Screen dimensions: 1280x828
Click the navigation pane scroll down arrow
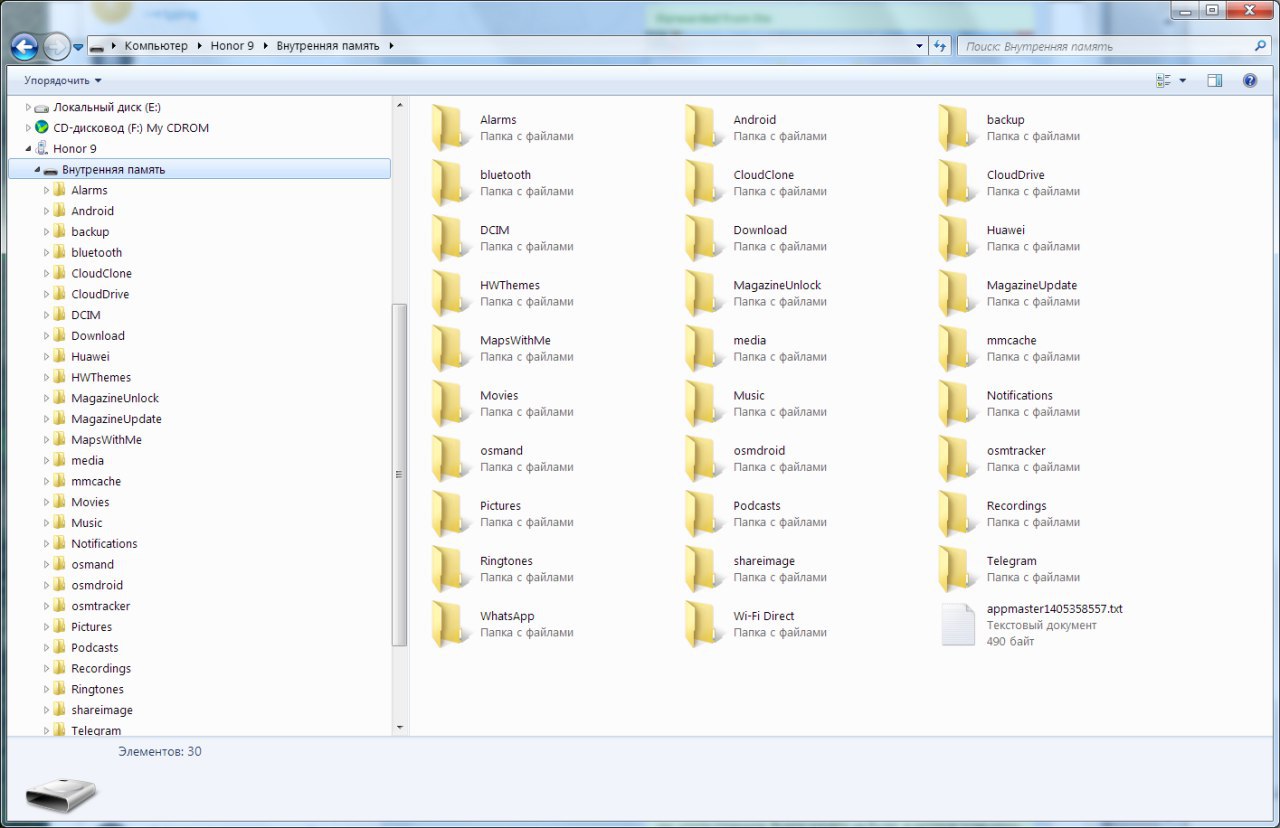(x=400, y=727)
